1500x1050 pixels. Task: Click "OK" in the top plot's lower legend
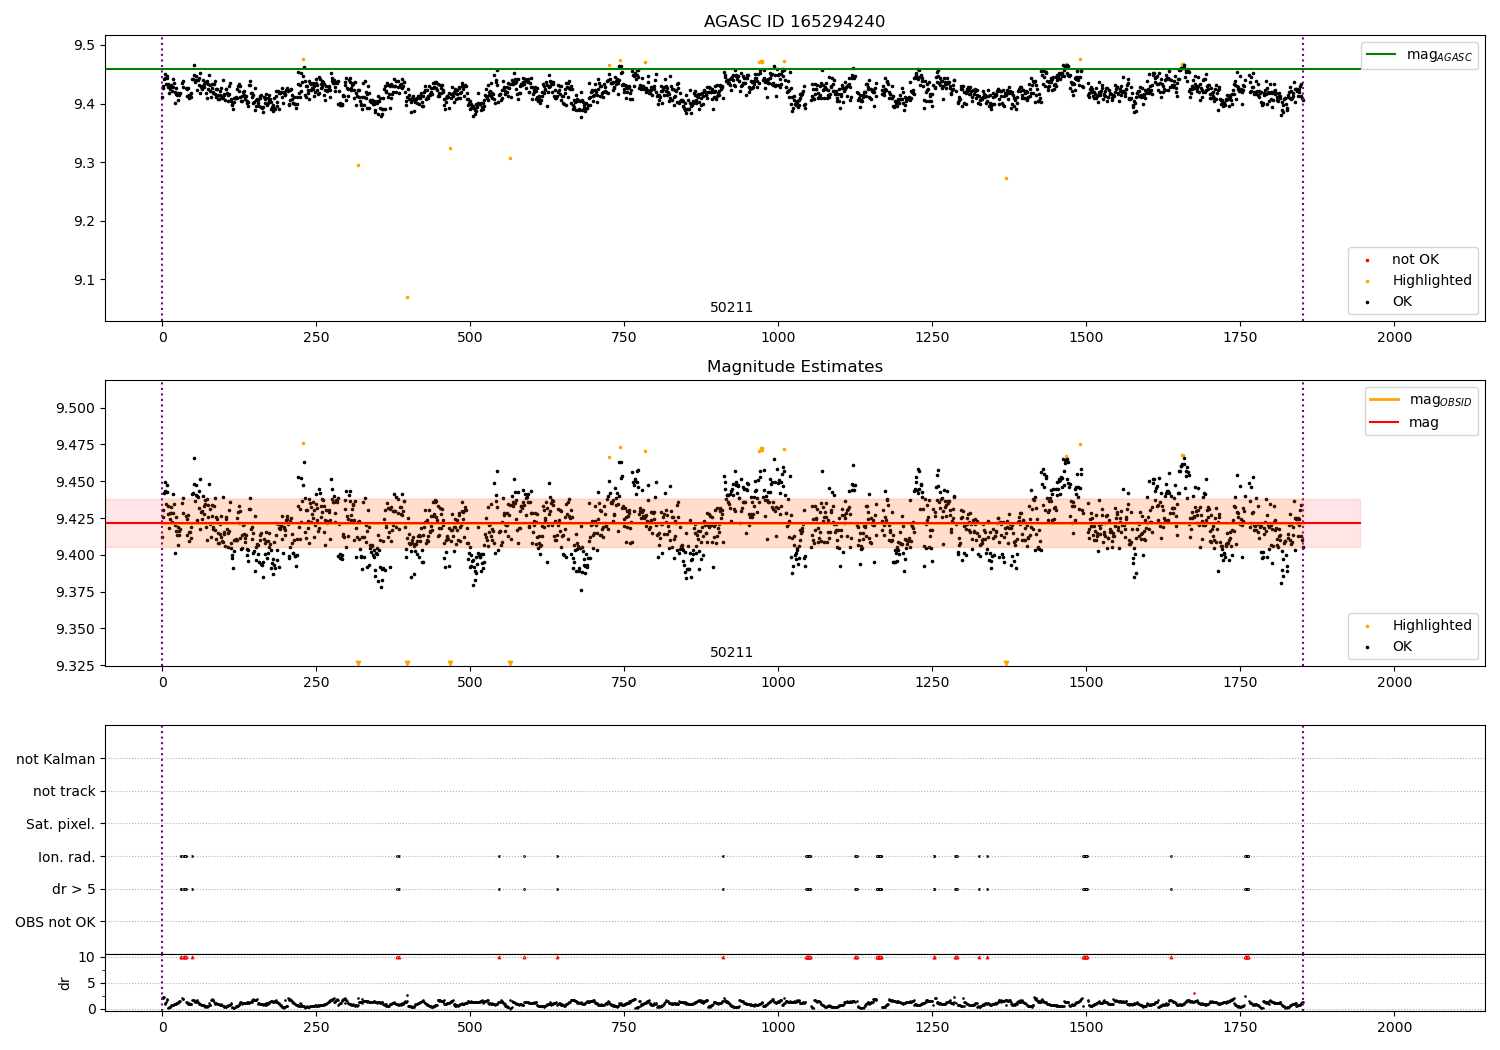(x=1402, y=302)
